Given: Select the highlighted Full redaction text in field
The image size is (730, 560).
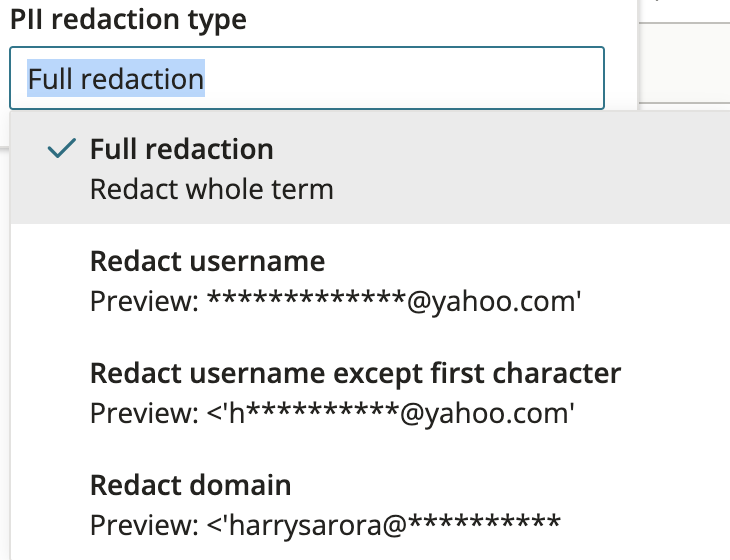Looking at the screenshot, I should pos(116,78).
